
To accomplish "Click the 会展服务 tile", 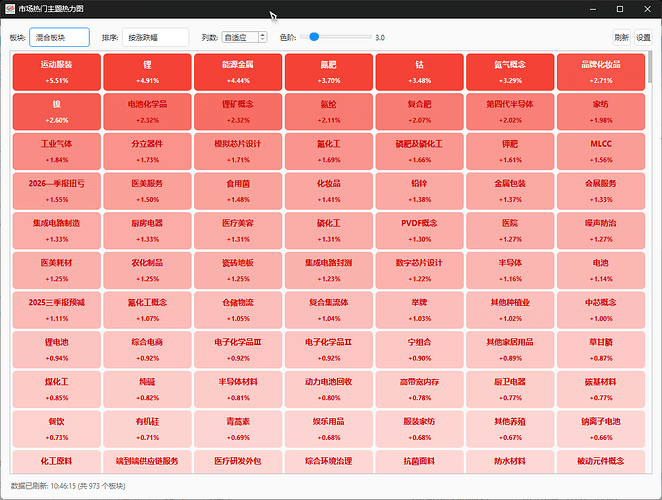I will coord(601,191).
